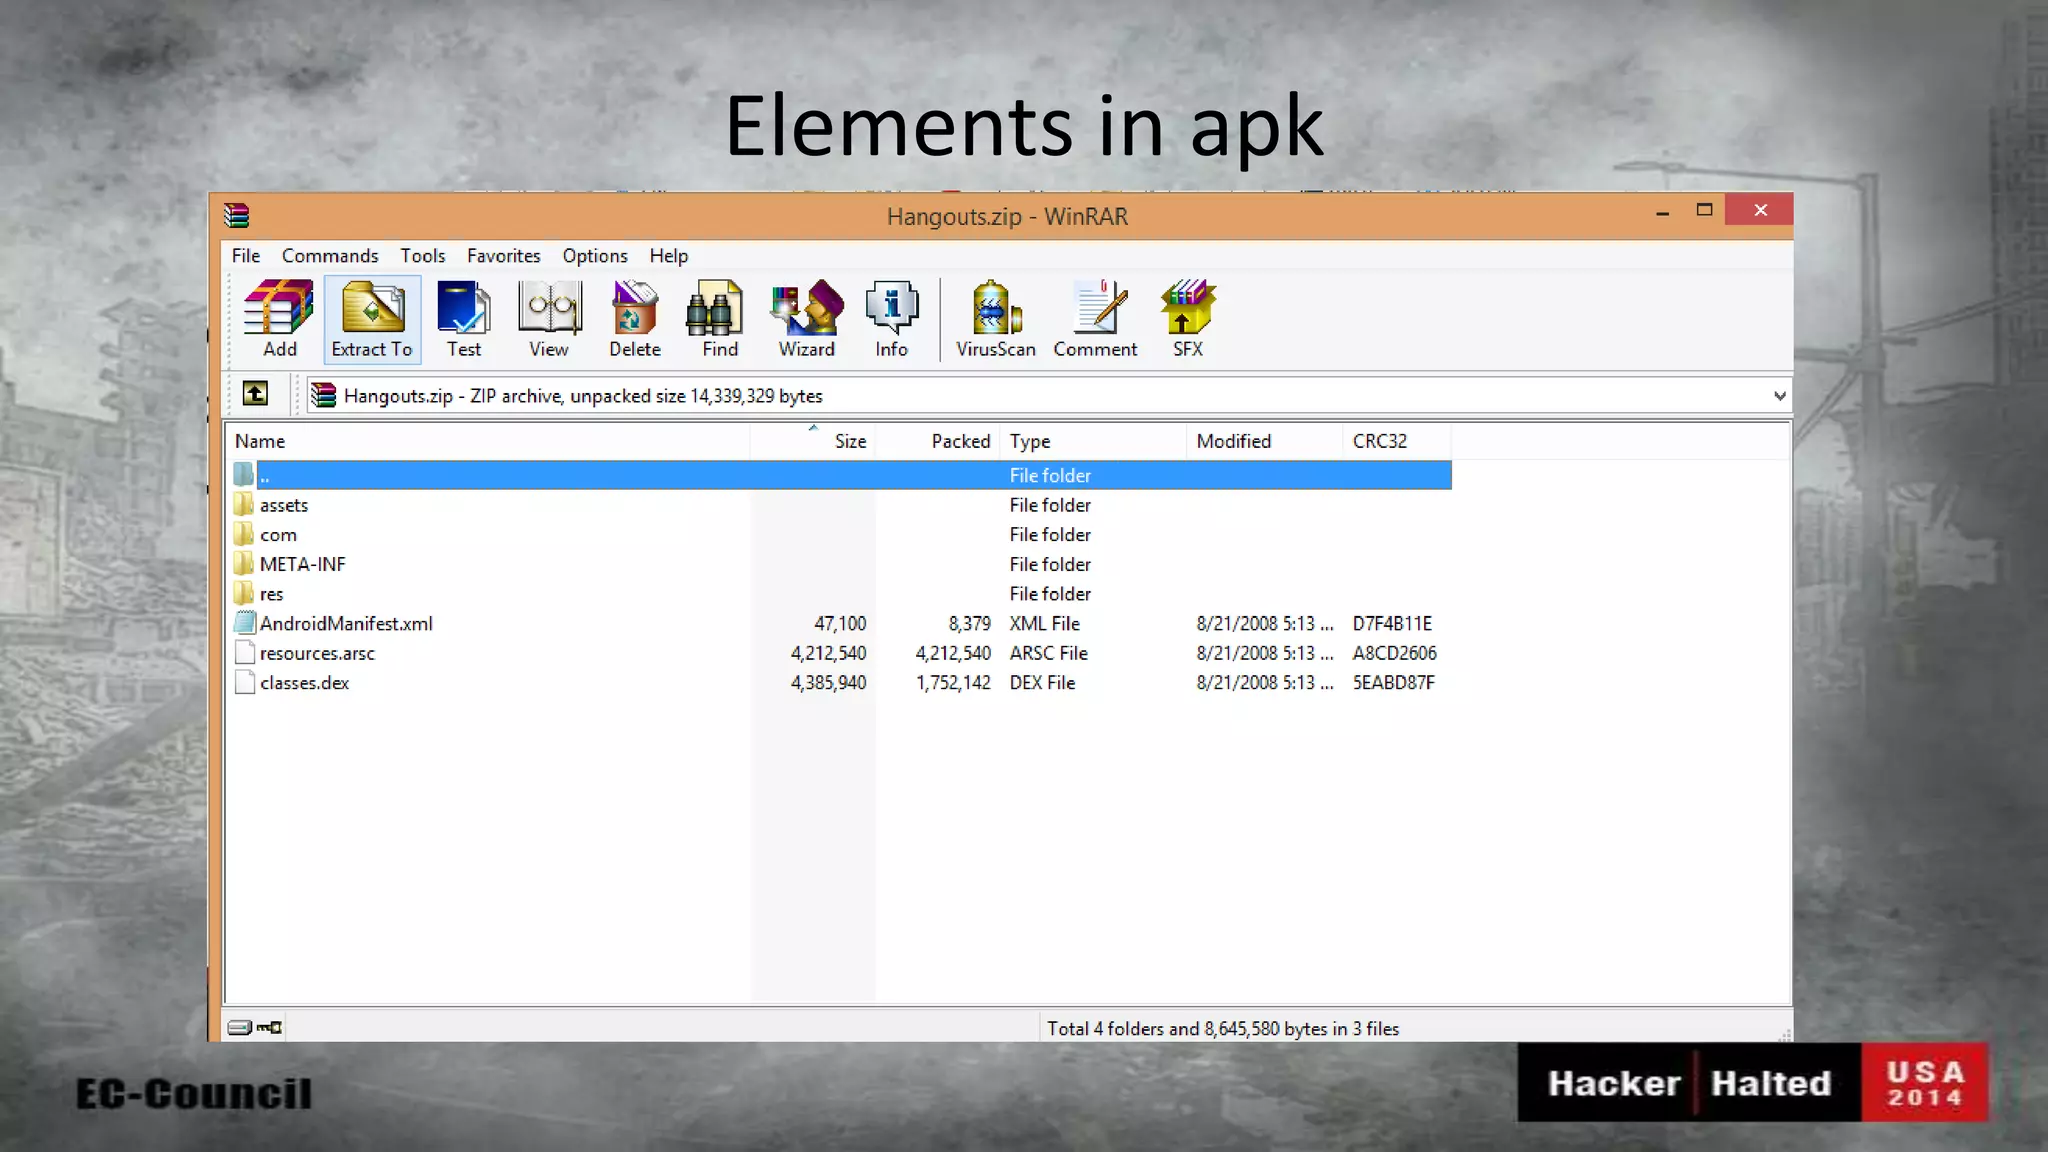This screenshot has width=2048, height=1152.
Task: Click size value 47,100
Action: click(x=840, y=623)
